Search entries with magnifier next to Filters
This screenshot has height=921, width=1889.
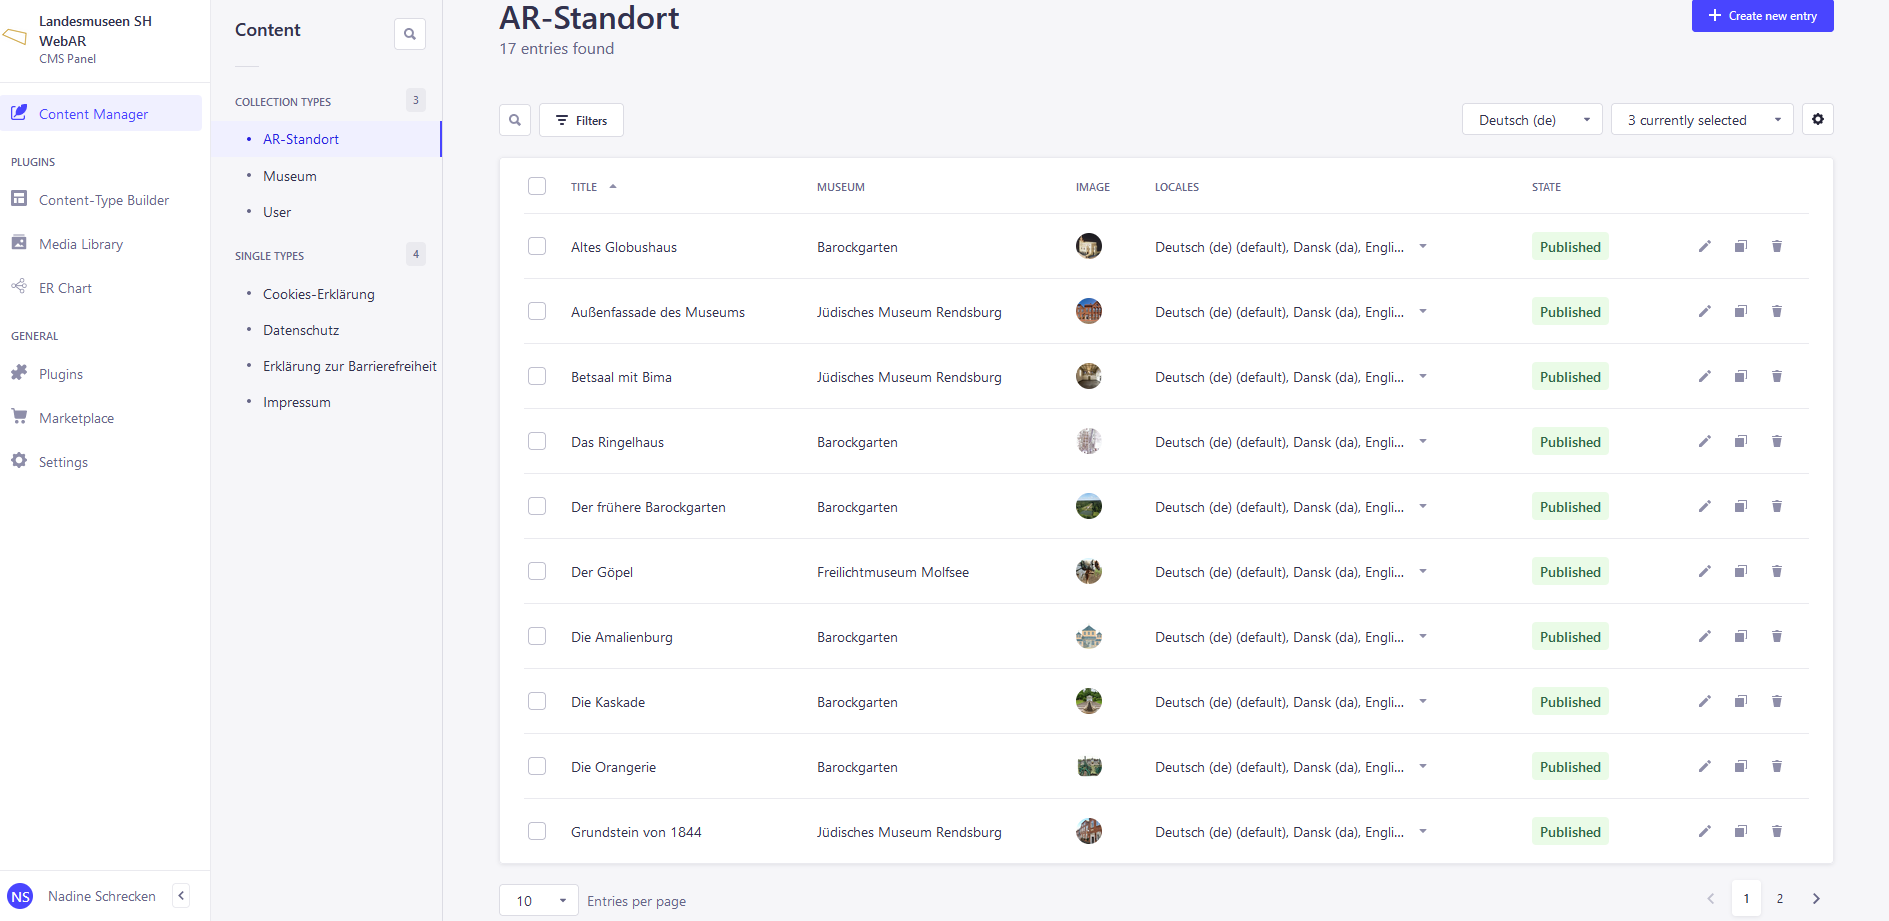515,120
